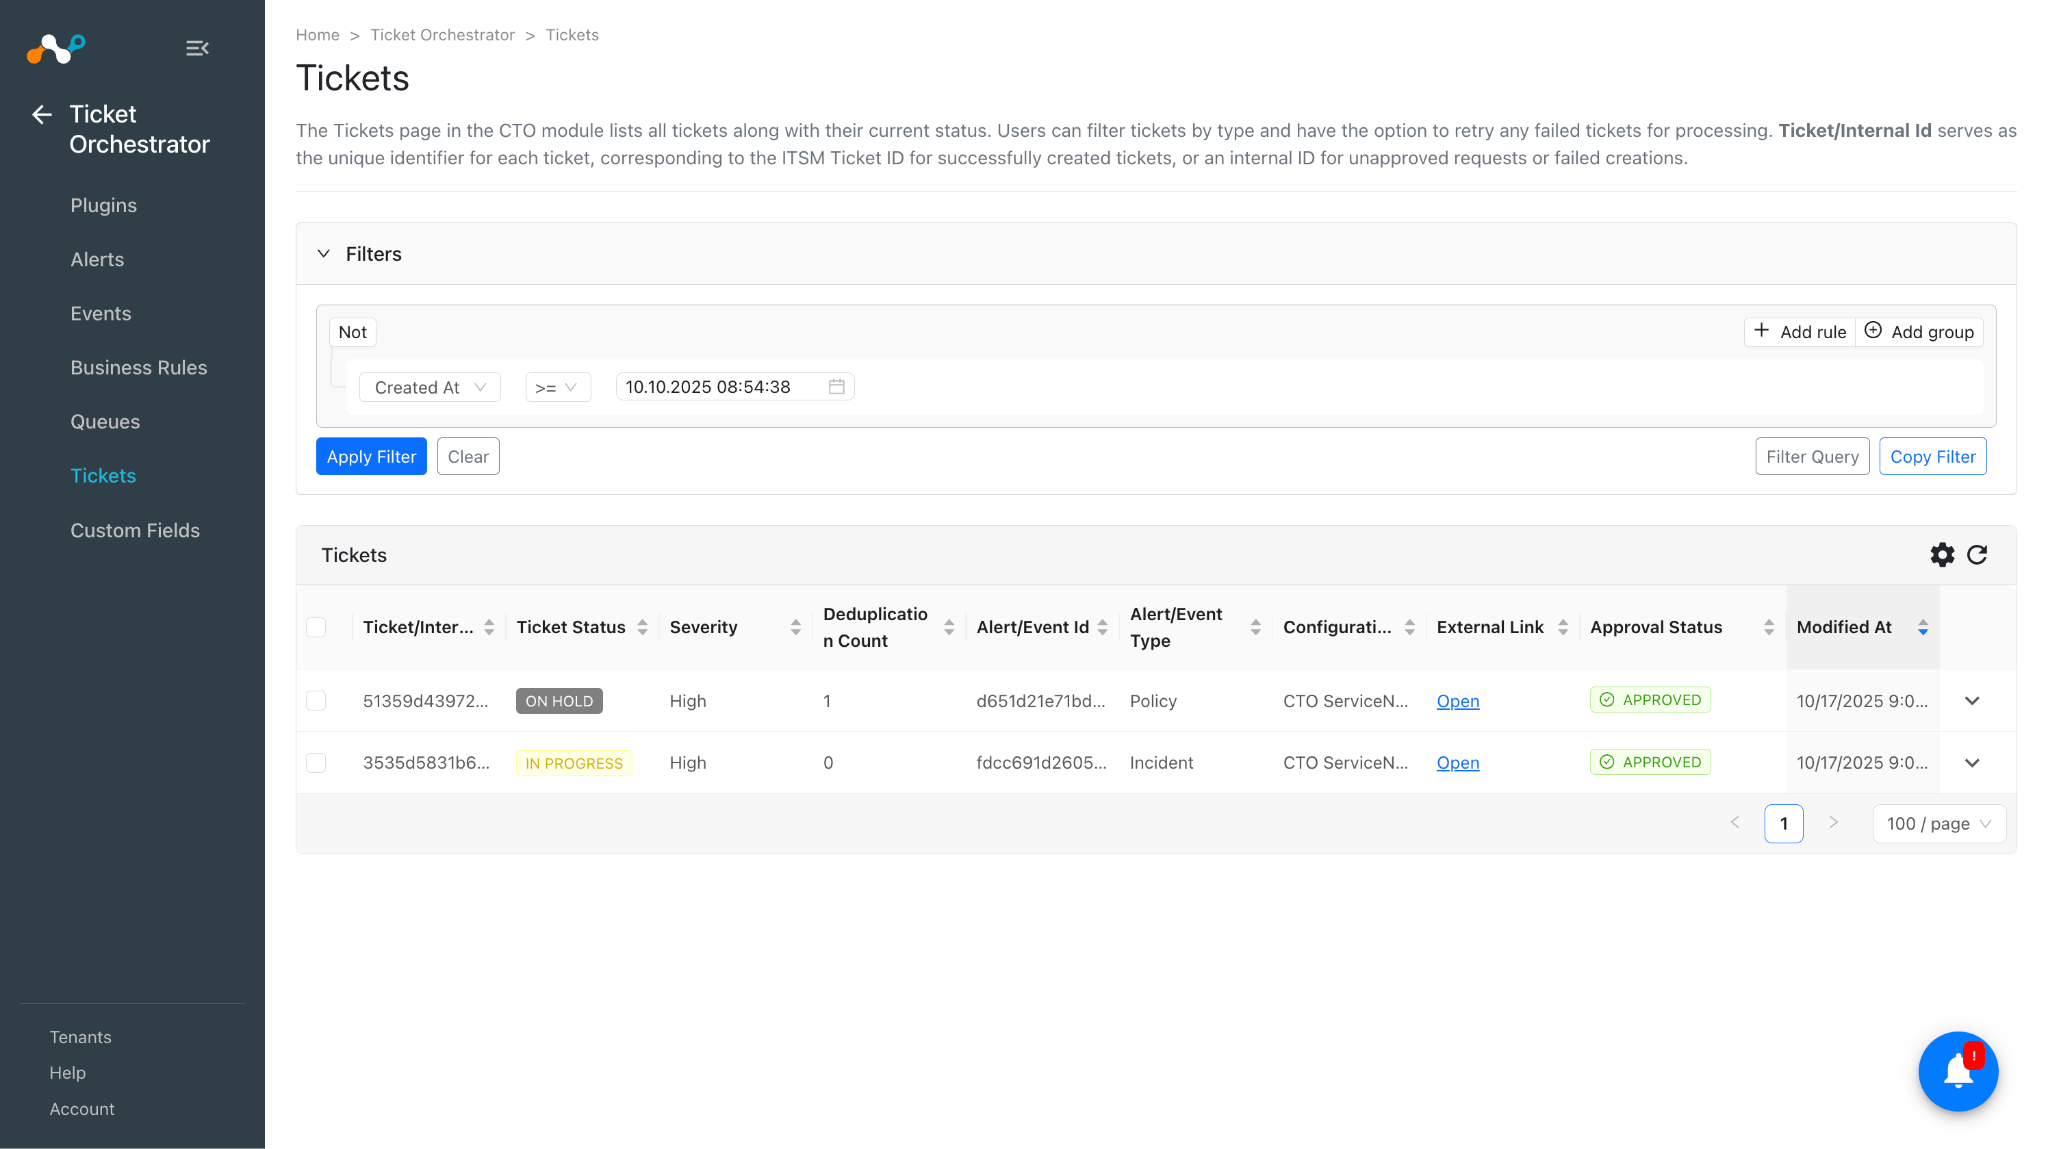The height and width of the screenshot is (1149, 2048).
Task: Select the ON HOLD ticket checkbox
Action: pos(316,701)
